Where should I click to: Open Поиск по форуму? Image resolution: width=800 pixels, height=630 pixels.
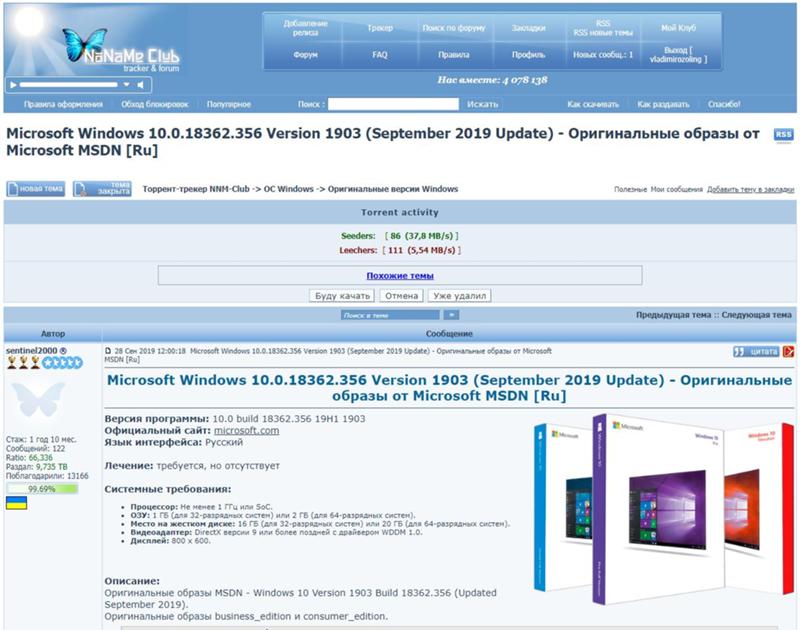pos(454,28)
